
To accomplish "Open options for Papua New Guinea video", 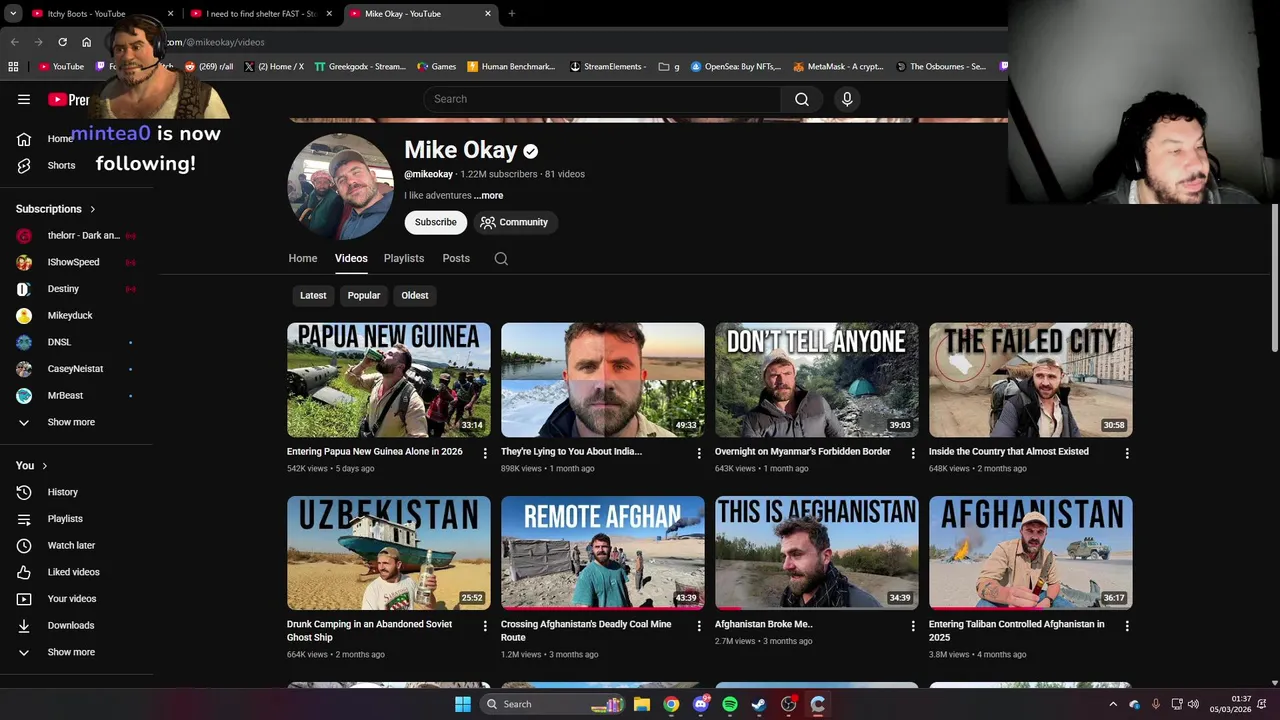I will click(485, 453).
